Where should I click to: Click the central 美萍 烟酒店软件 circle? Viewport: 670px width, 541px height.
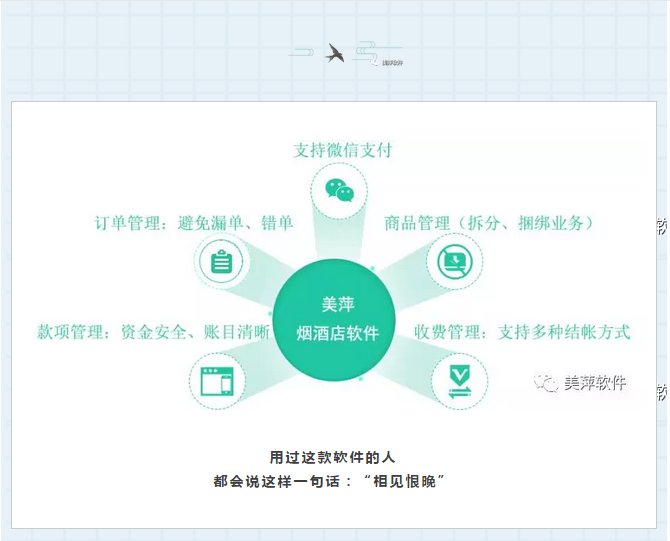(x=334, y=320)
